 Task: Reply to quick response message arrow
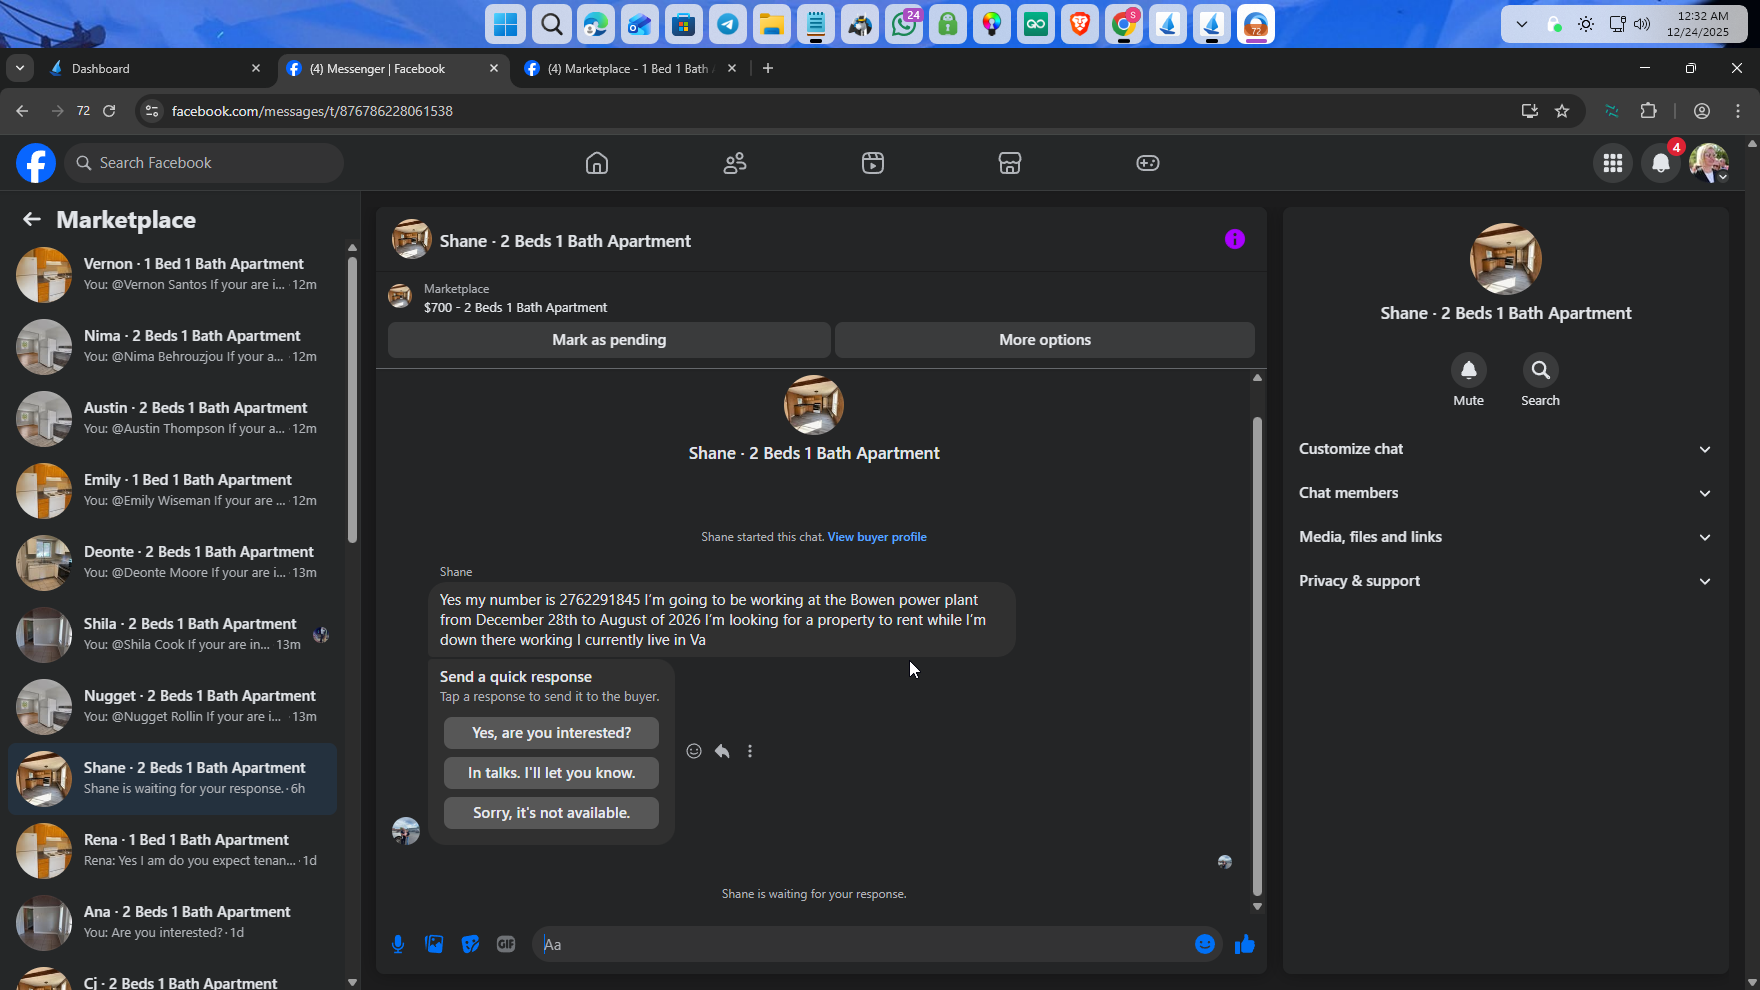(x=722, y=751)
